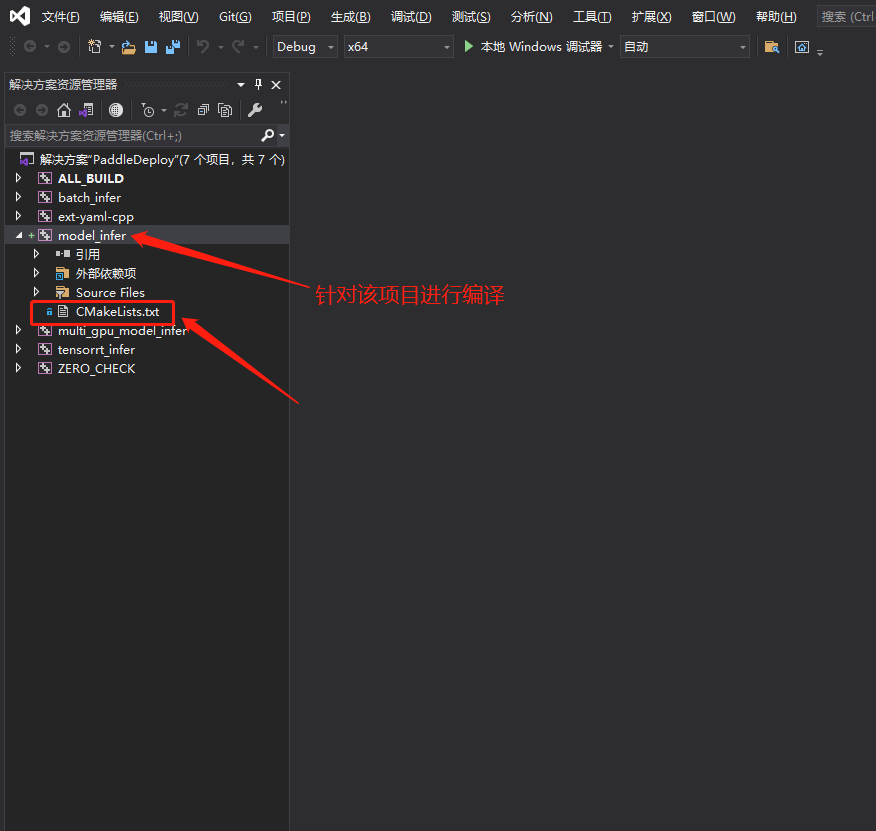The height and width of the screenshot is (831, 876).
Task: Click the Save All toolbar icon
Action: tap(173, 47)
